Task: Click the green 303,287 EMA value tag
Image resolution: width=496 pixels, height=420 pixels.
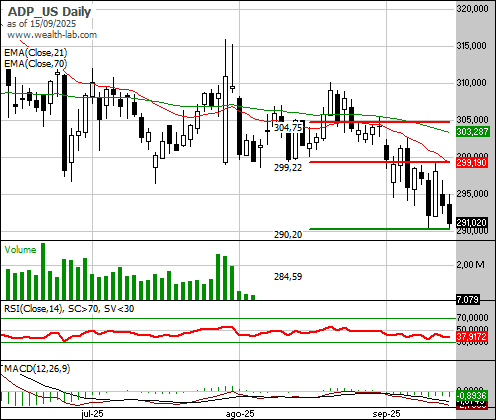Action: tap(473, 132)
